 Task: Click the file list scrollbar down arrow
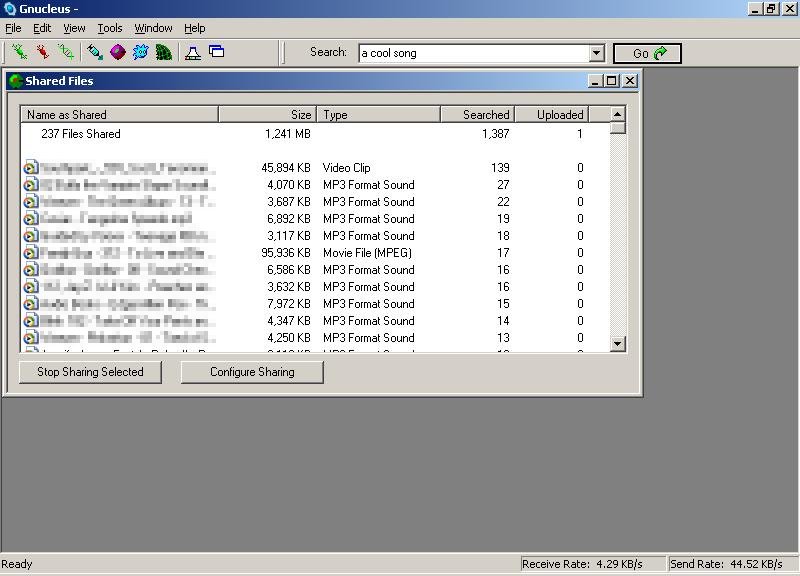(x=617, y=343)
